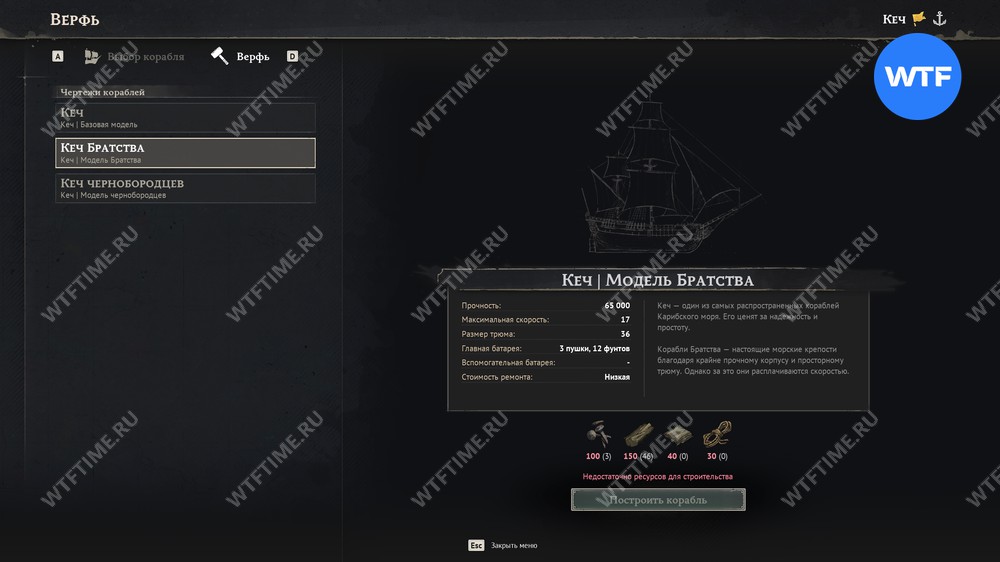Click the Построить корабль button

[x=658, y=499]
